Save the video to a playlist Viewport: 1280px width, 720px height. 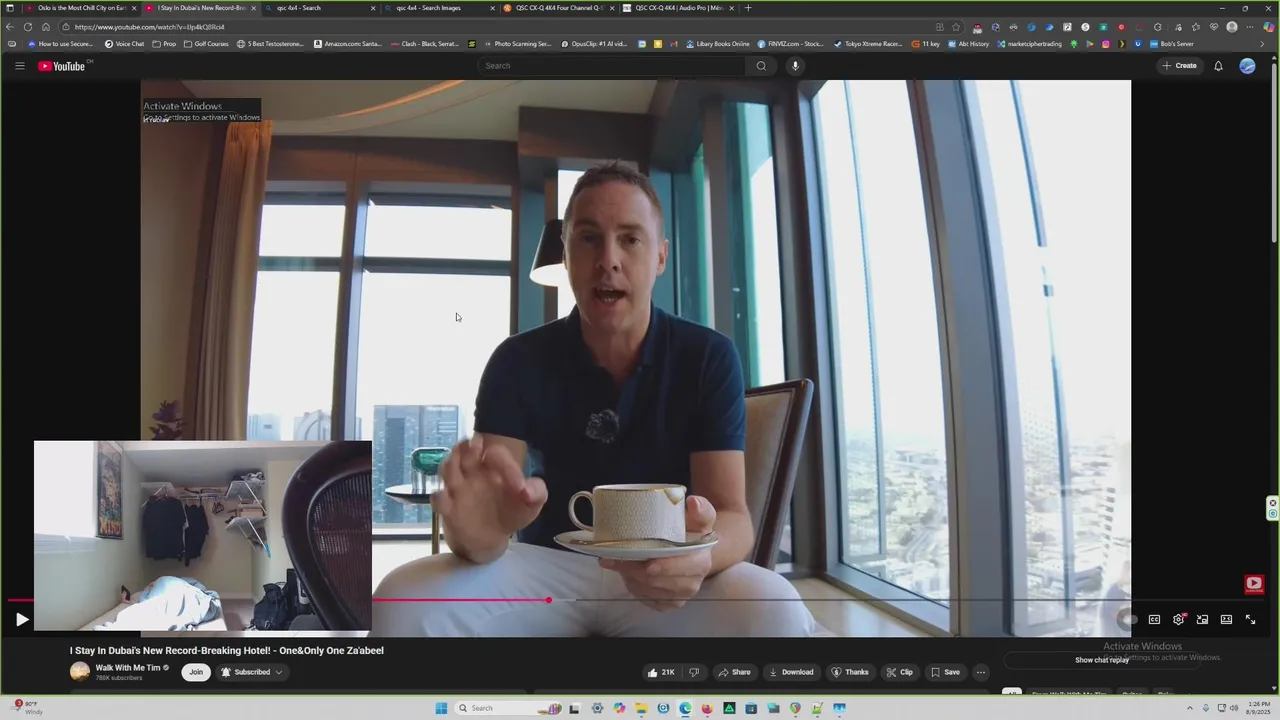(x=945, y=672)
